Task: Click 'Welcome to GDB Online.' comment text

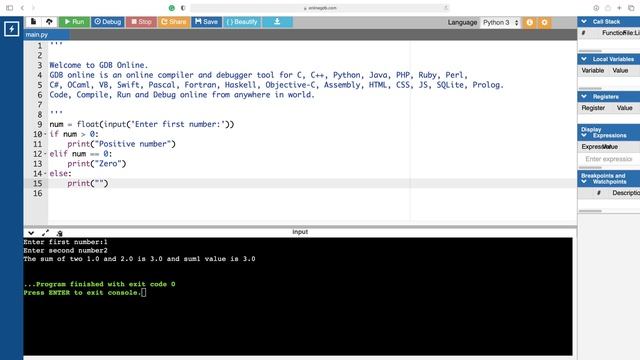Action: [99, 65]
